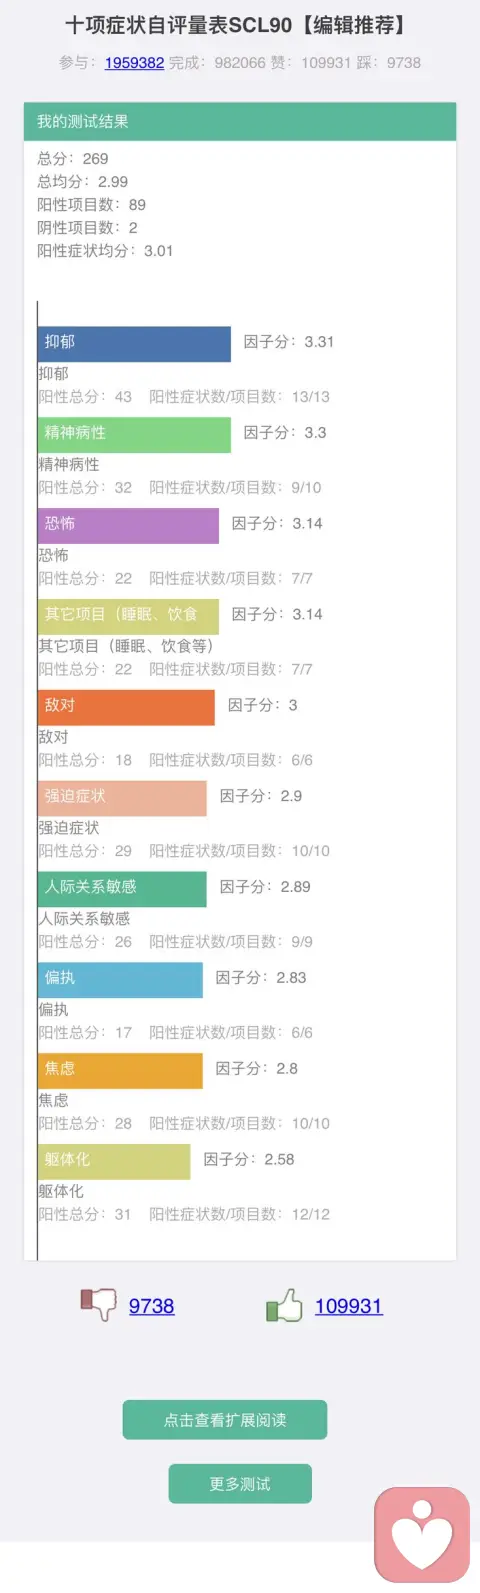The width and height of the screenshot is (480, 1593).
Task: Tap the pink heart floating icon
Action: (x=422, y=1535)
